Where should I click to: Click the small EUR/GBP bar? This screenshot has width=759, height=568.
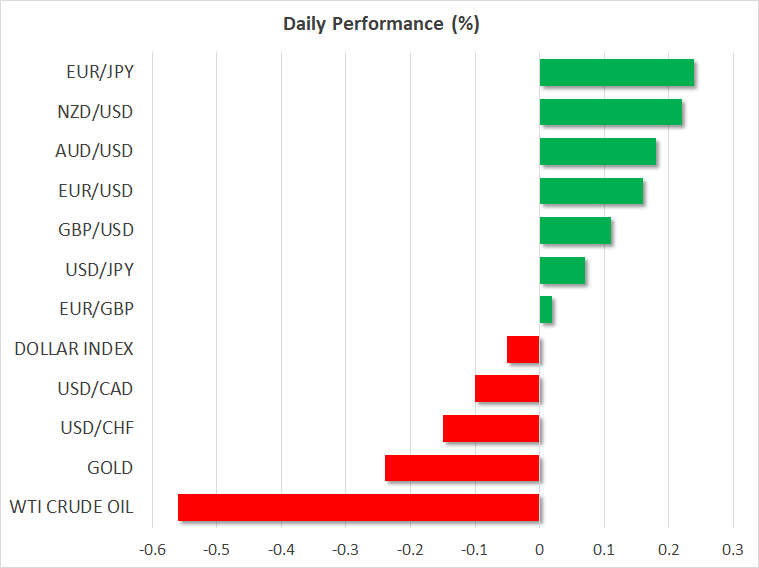click(546, 310)
